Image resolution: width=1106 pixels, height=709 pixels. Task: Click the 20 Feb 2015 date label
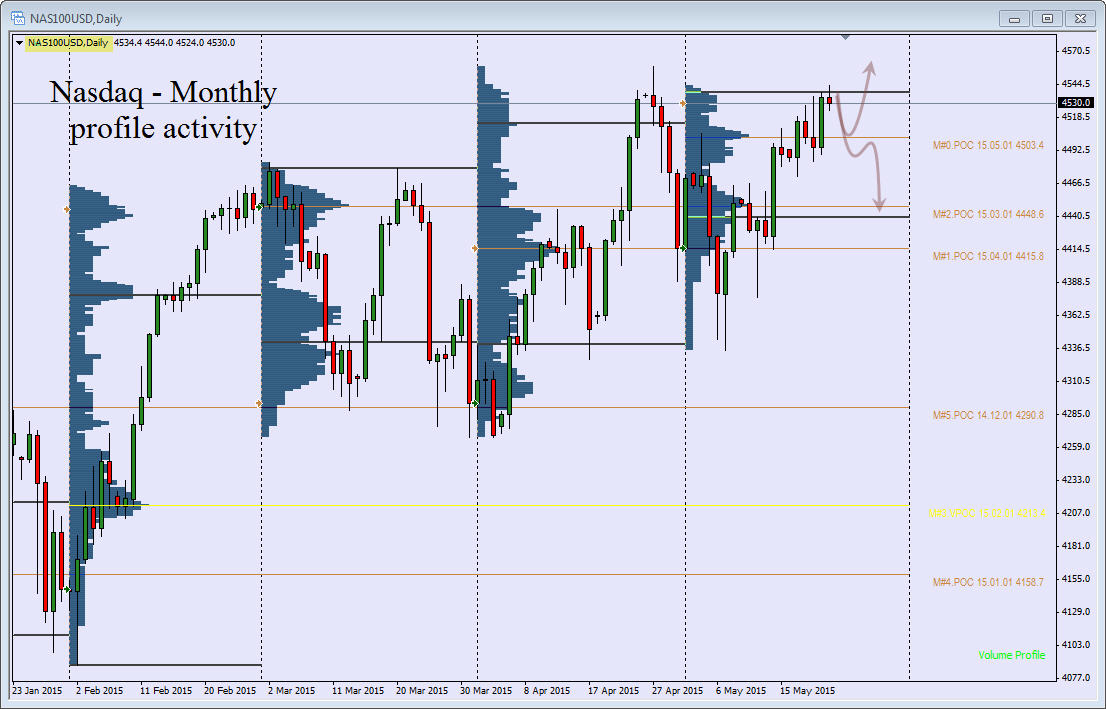[x=230, y=691]
